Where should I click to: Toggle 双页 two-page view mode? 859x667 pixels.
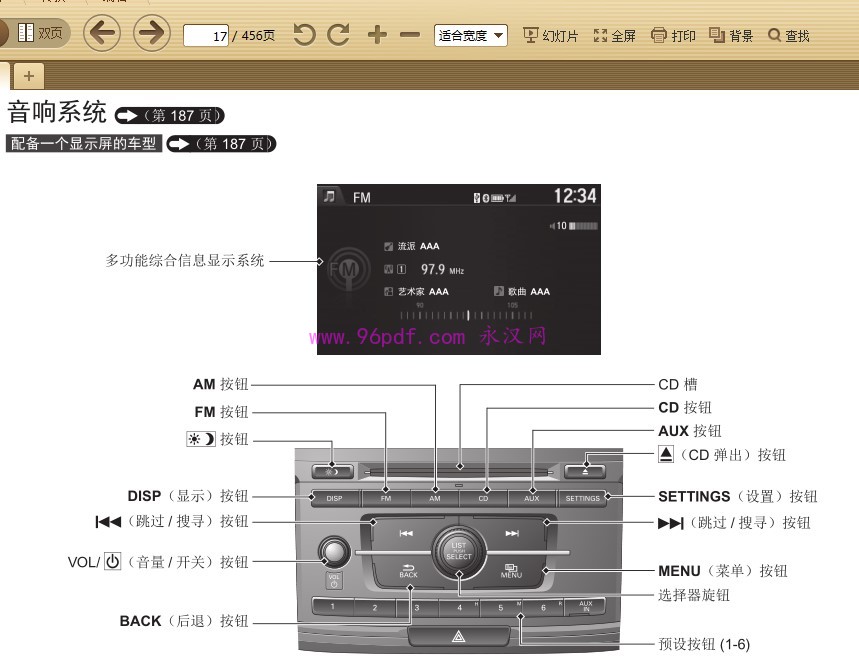click(32, 31)
